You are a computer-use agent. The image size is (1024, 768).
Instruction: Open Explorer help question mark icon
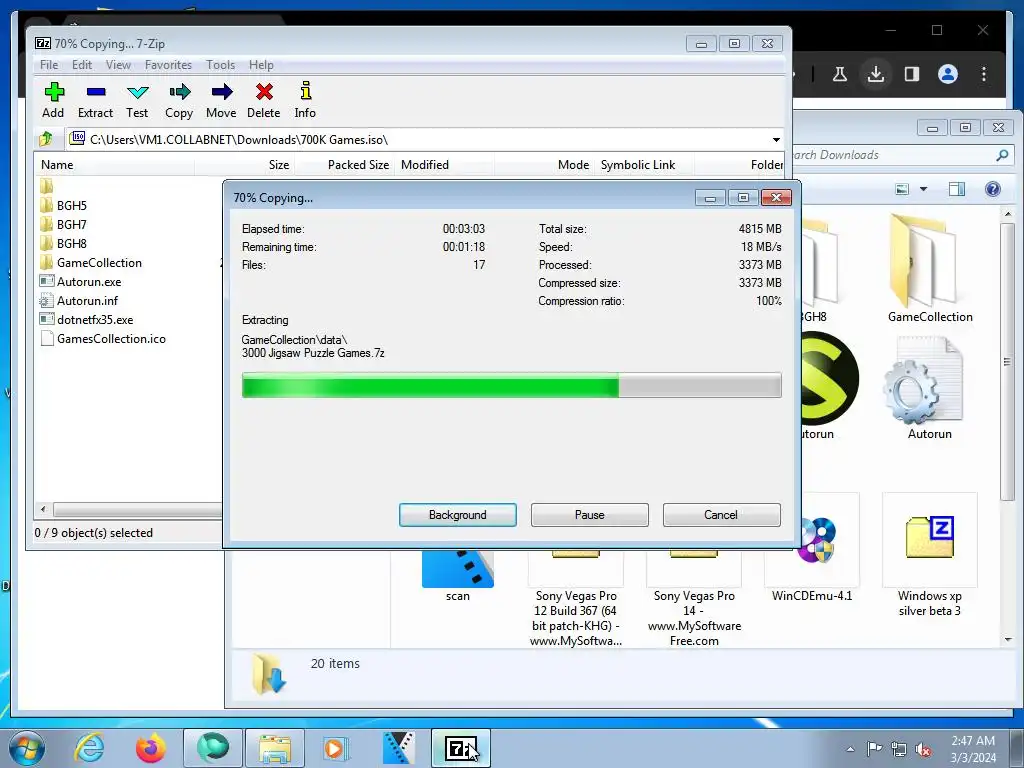(993, 189)
